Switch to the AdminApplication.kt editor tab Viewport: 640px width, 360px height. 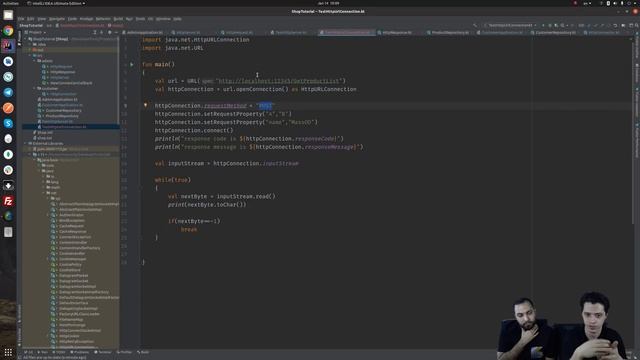point(144,32)
